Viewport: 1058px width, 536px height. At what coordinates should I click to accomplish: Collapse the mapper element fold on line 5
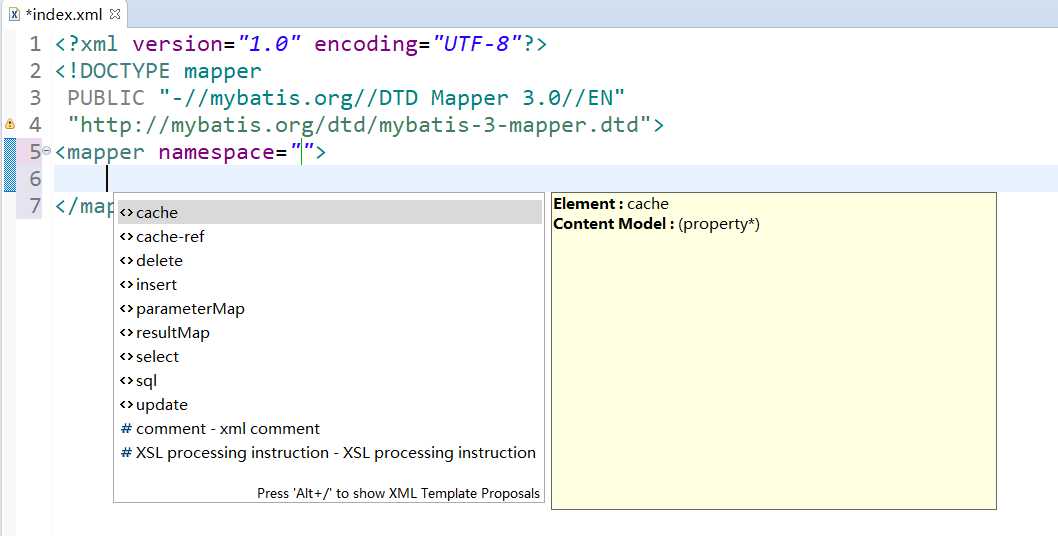click(x=47, y=151)
